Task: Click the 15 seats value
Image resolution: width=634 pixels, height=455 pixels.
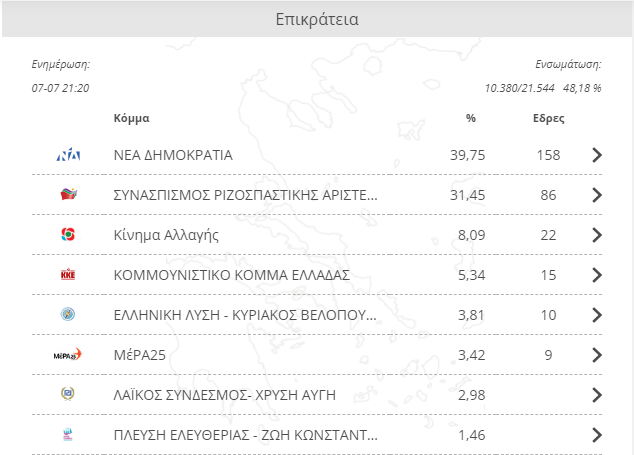Action: tap(548, 275)
